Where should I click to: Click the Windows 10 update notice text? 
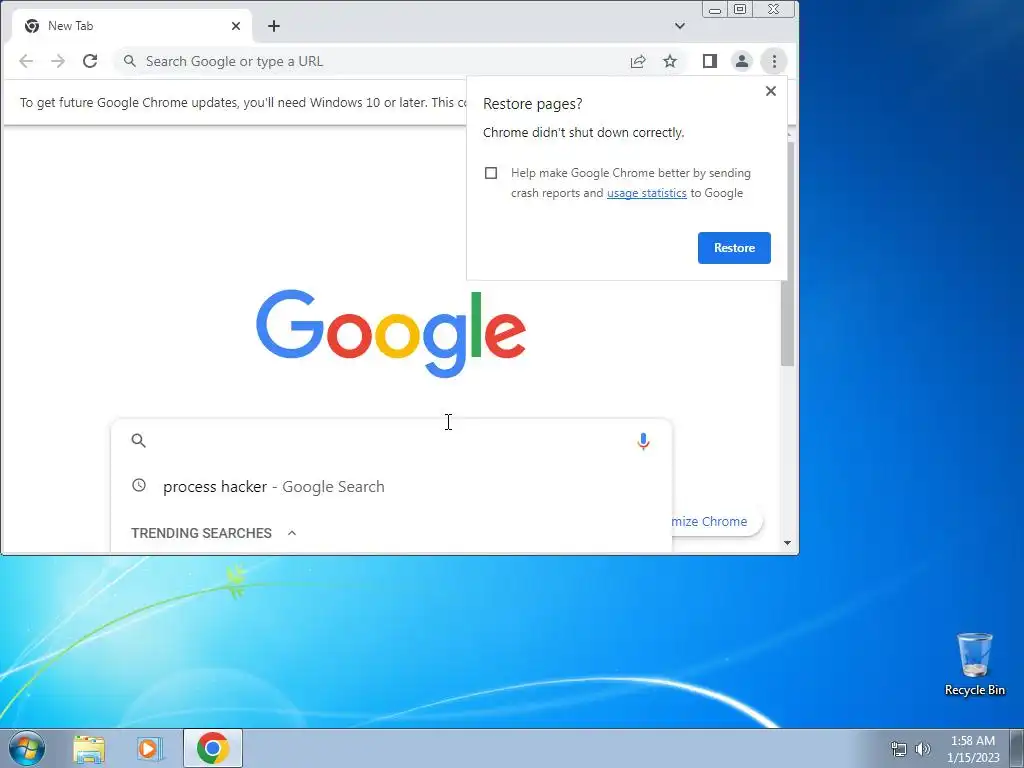pos(243,103)
